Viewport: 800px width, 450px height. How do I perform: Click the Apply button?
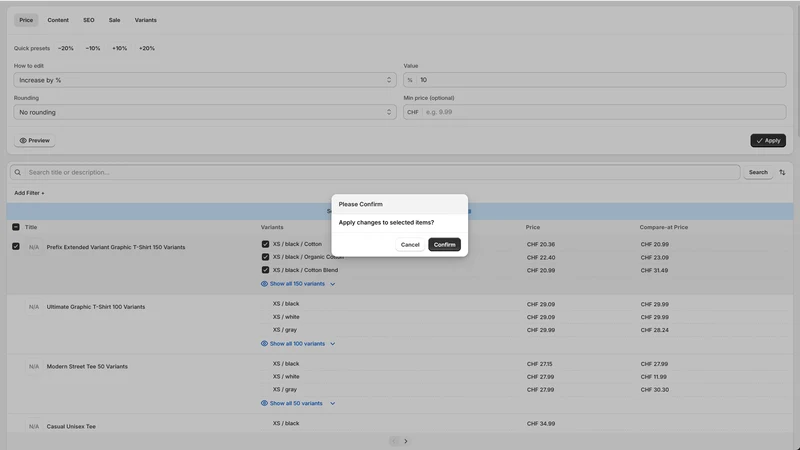coord(768,140)
